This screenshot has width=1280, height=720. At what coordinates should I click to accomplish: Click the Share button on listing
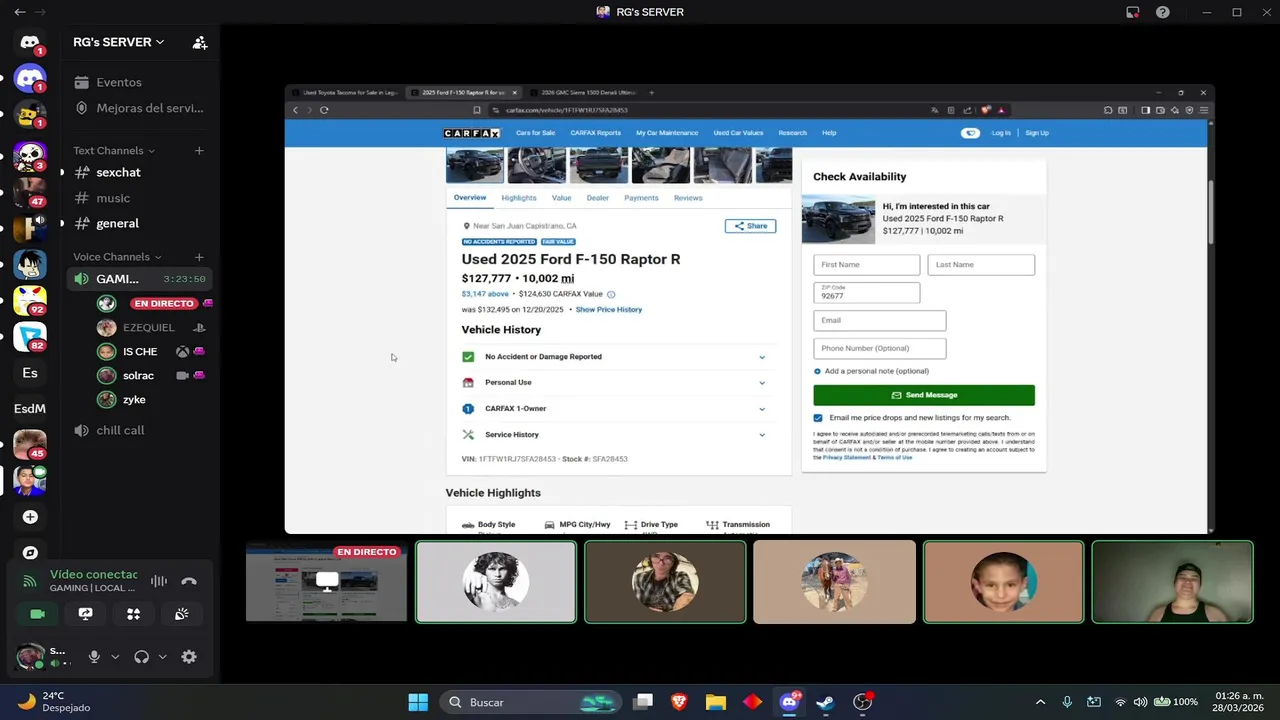[750, 226]
